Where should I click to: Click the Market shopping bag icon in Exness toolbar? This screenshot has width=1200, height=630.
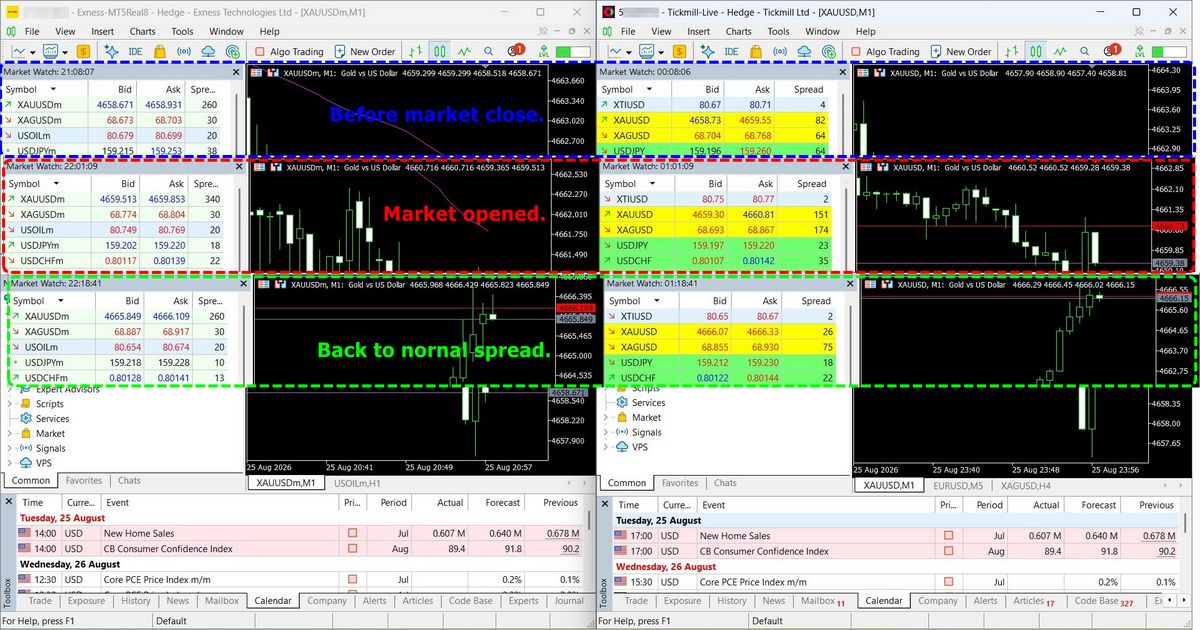(x=159, y=51)
